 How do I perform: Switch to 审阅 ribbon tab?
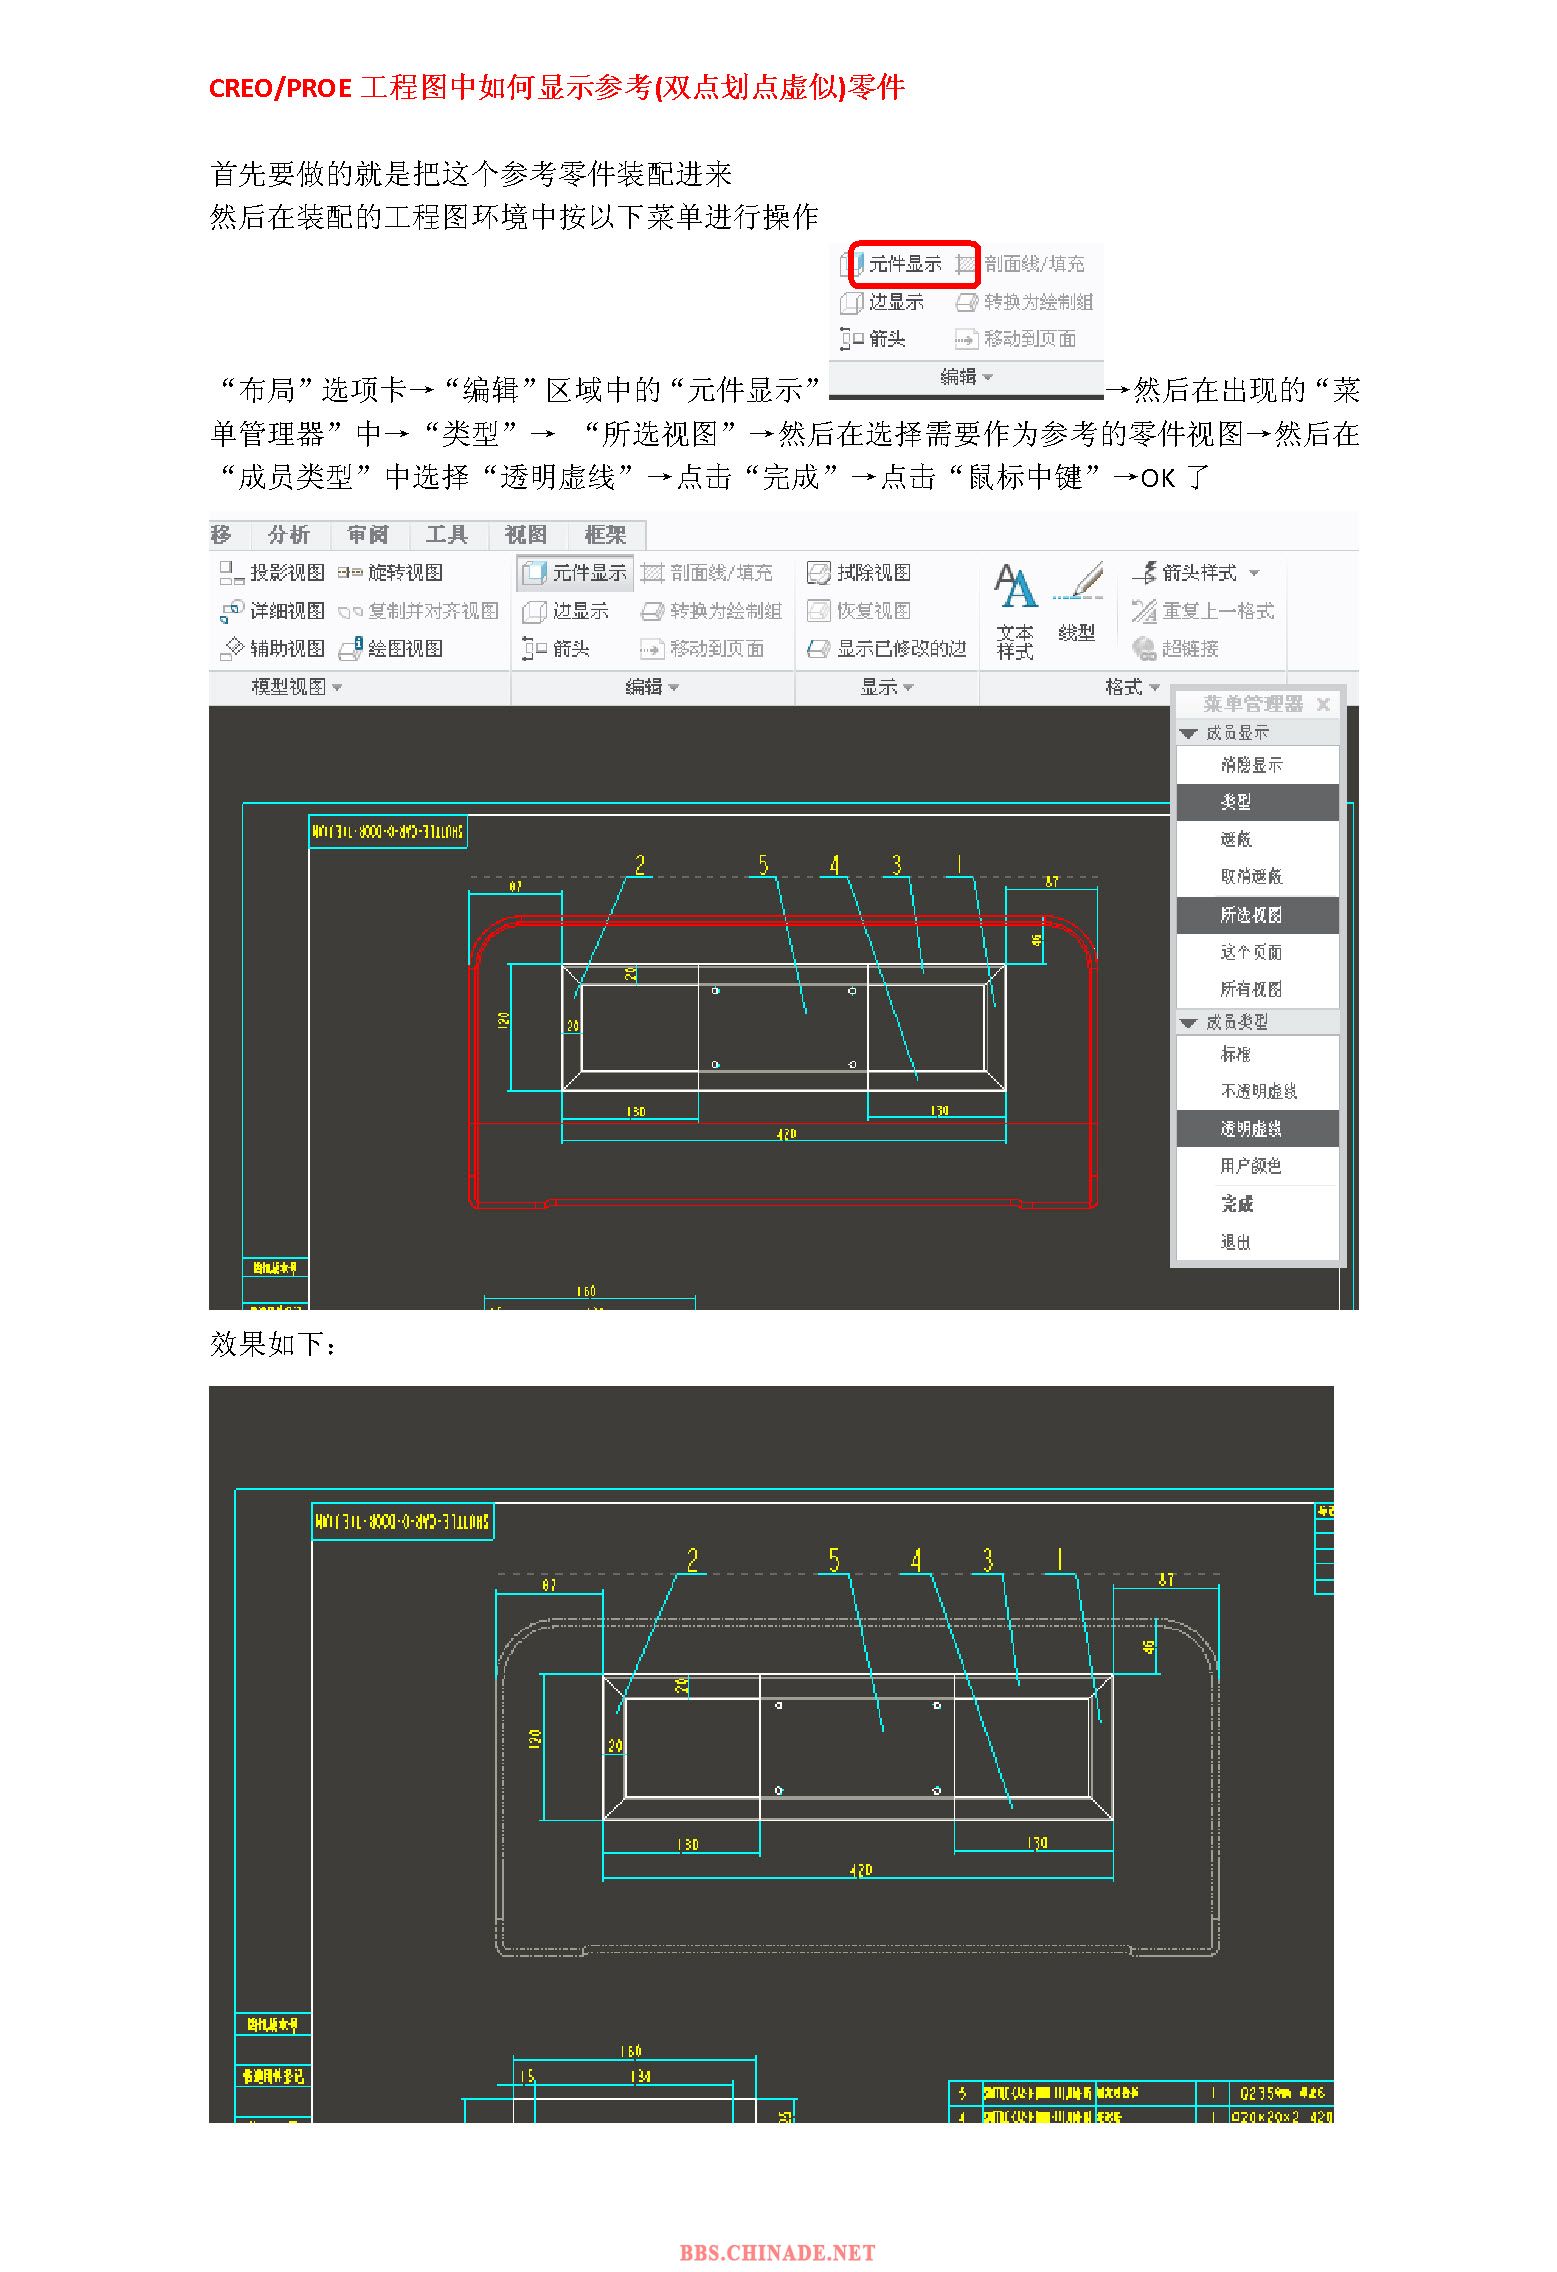(368, 535)
